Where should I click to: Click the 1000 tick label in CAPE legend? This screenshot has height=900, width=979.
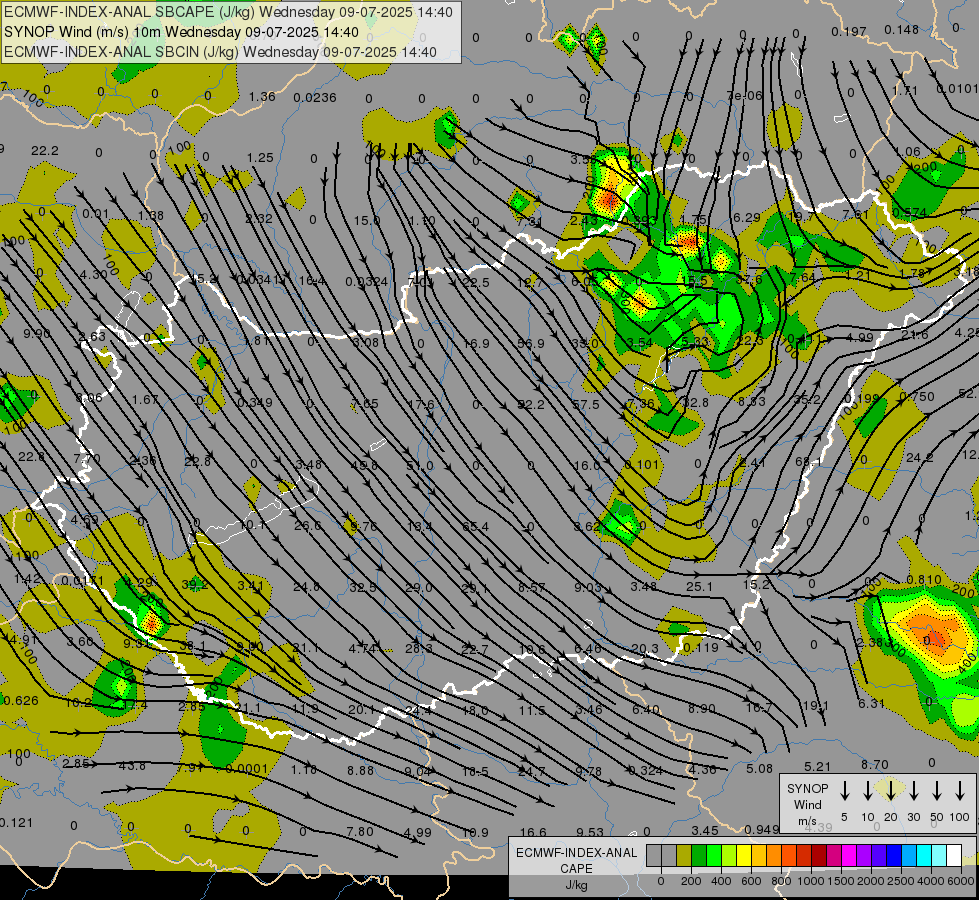pyautogui.click(x=811, y=881)
